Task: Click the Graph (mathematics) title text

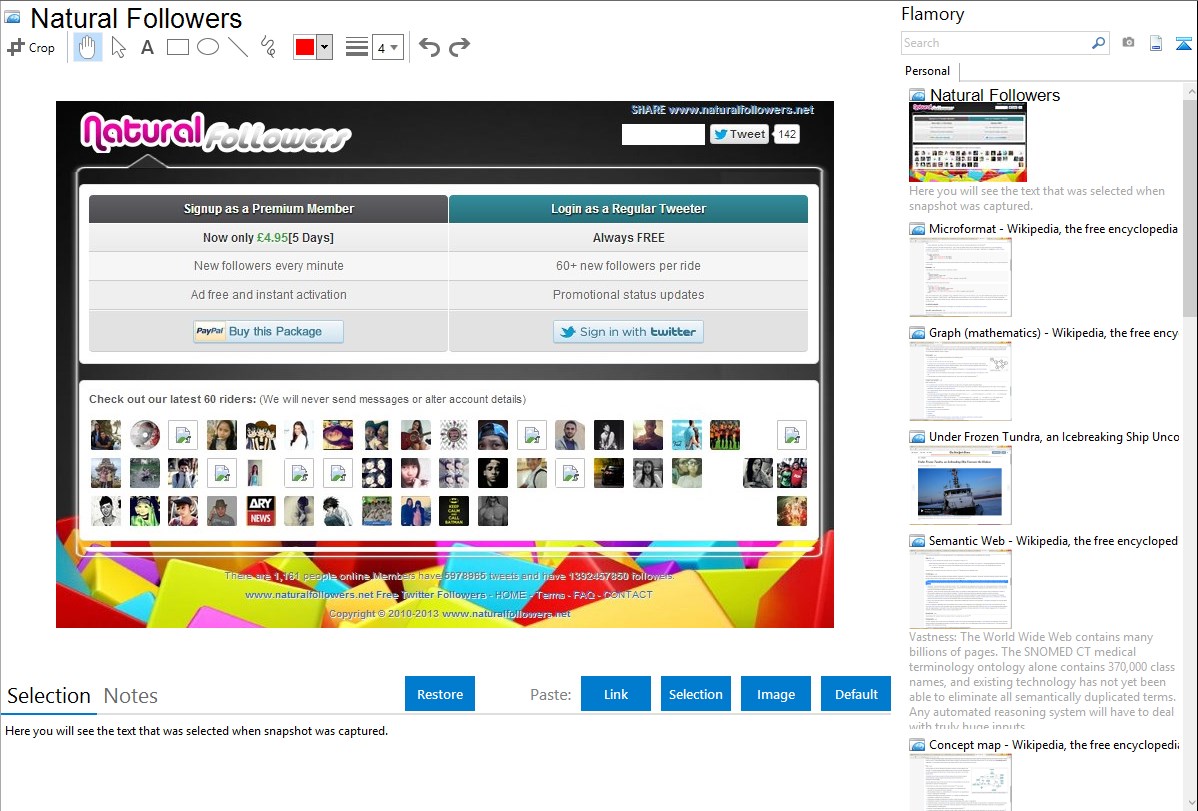Action: 1053,333
